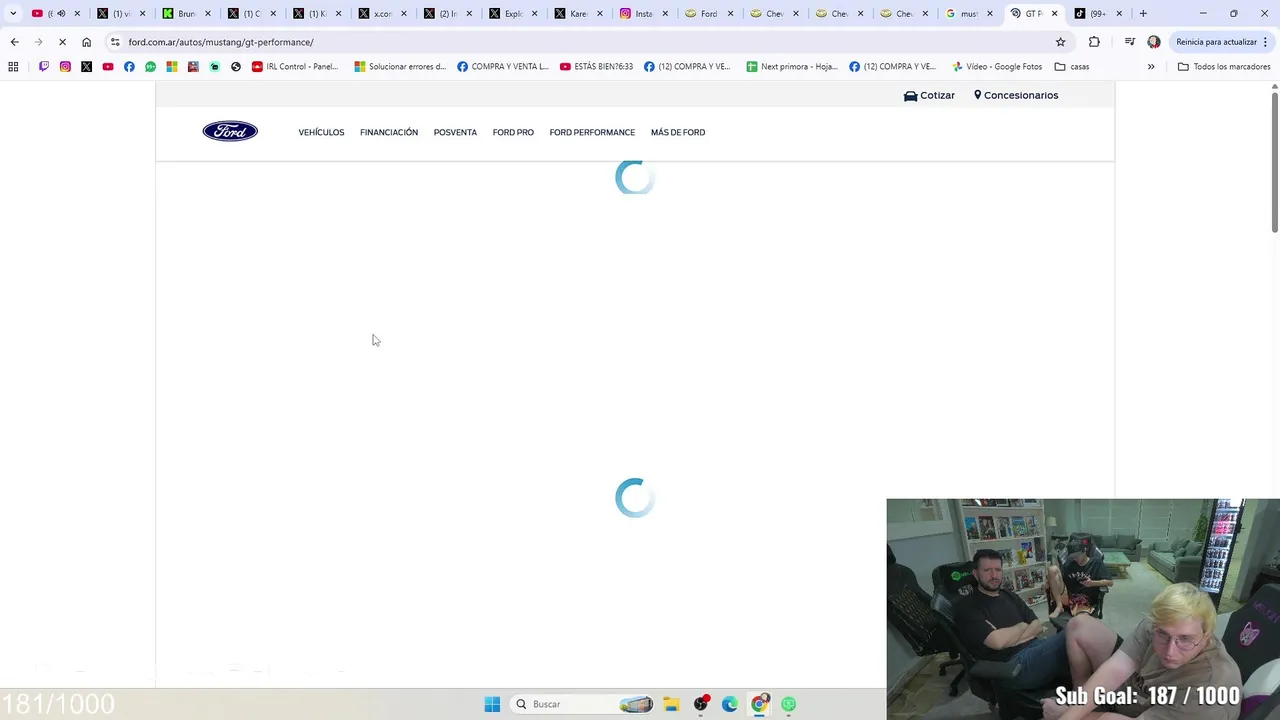
Task: Open the X bookmark icon in bookmarks bar
Action: point(86,66)
